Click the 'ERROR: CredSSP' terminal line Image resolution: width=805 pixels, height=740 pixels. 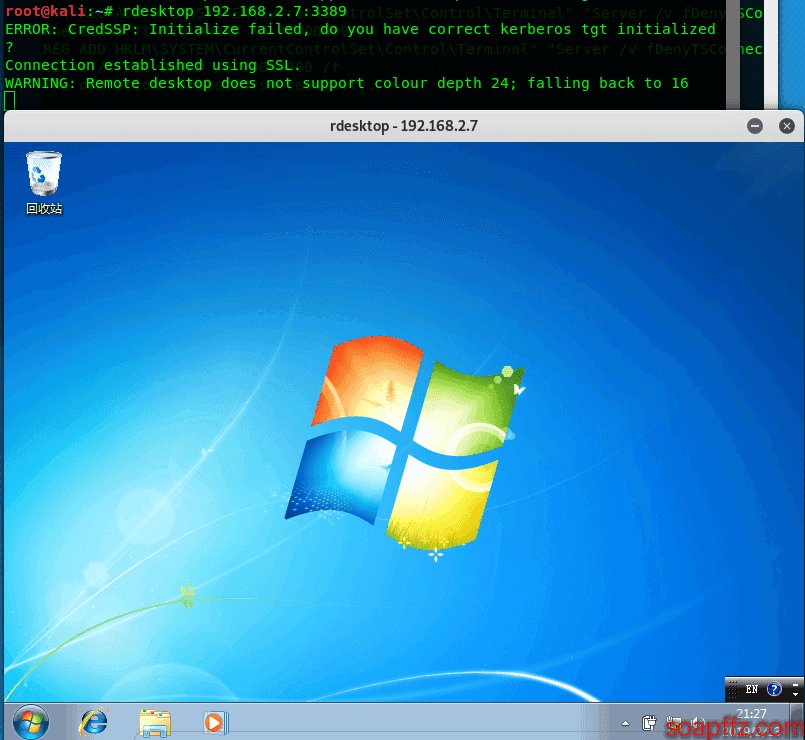click(360, 29)
